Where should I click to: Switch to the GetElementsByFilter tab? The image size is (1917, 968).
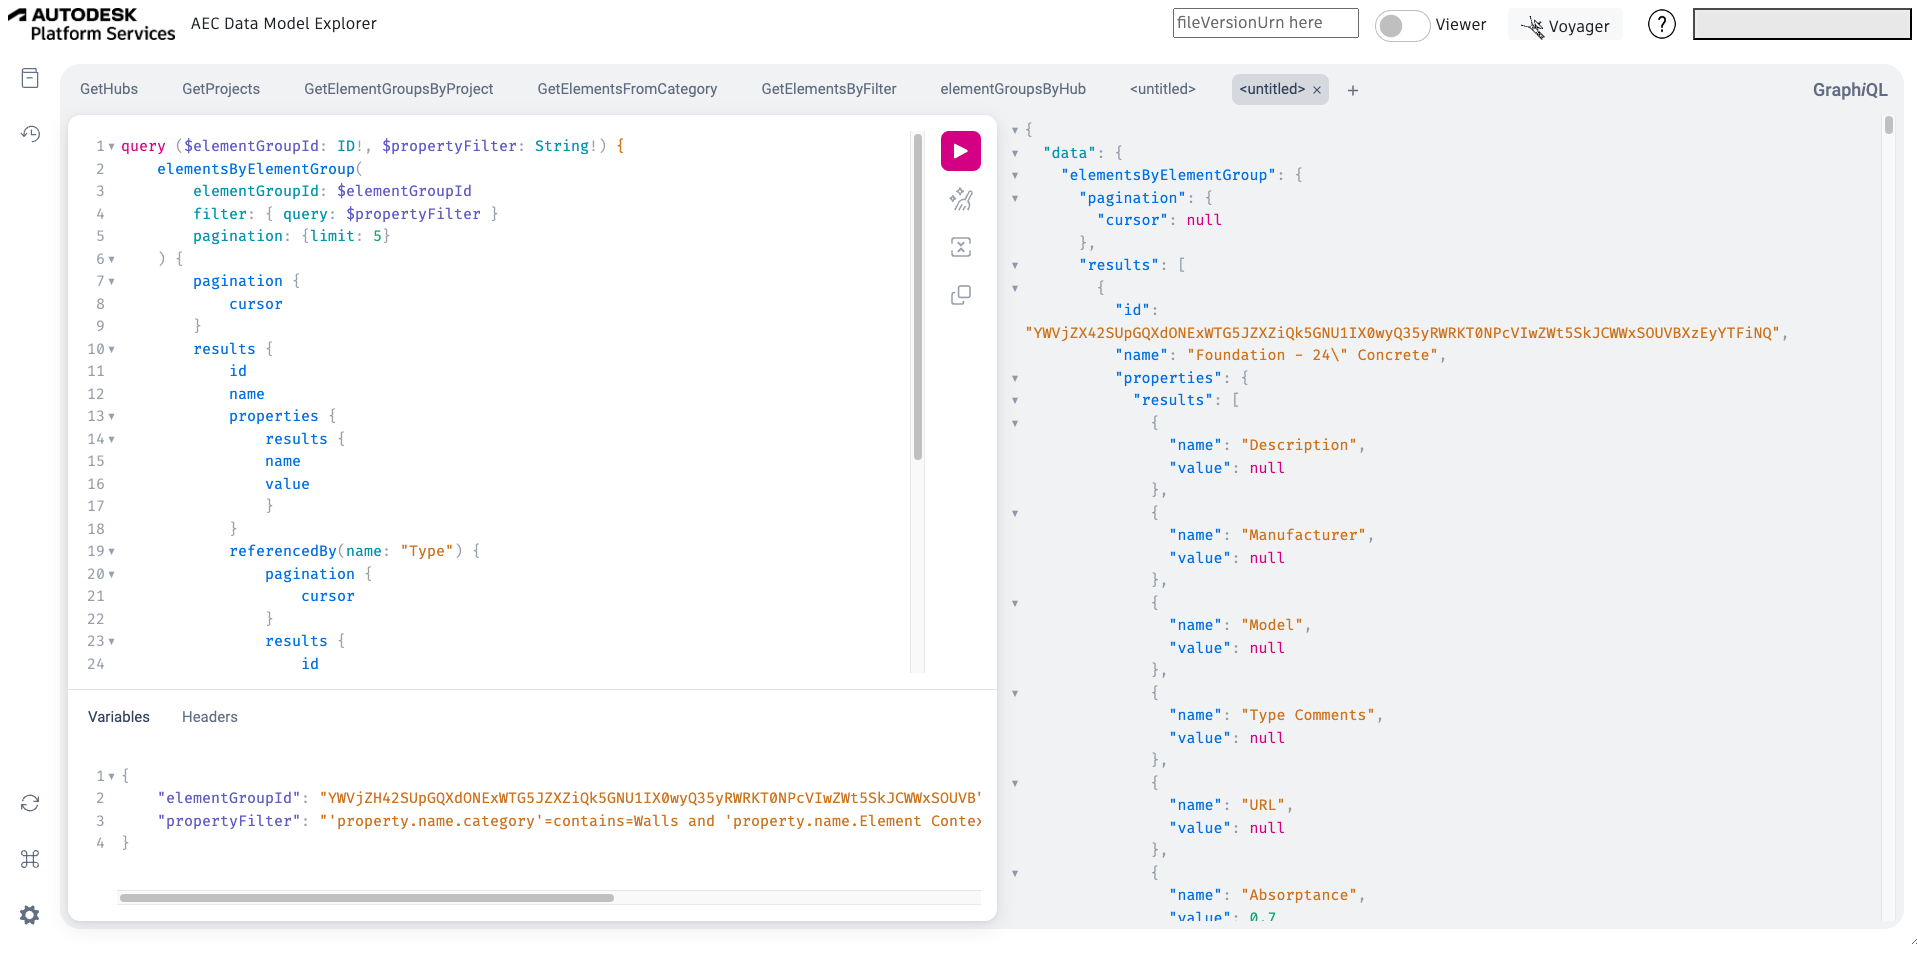[828, 89]
